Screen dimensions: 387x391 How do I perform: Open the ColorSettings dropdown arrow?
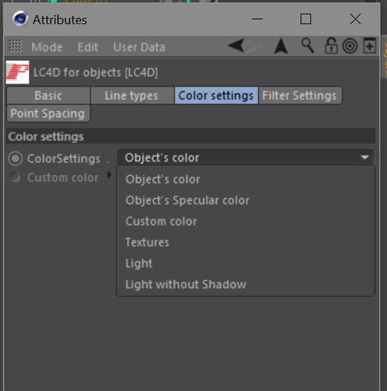tap(365, 157)
